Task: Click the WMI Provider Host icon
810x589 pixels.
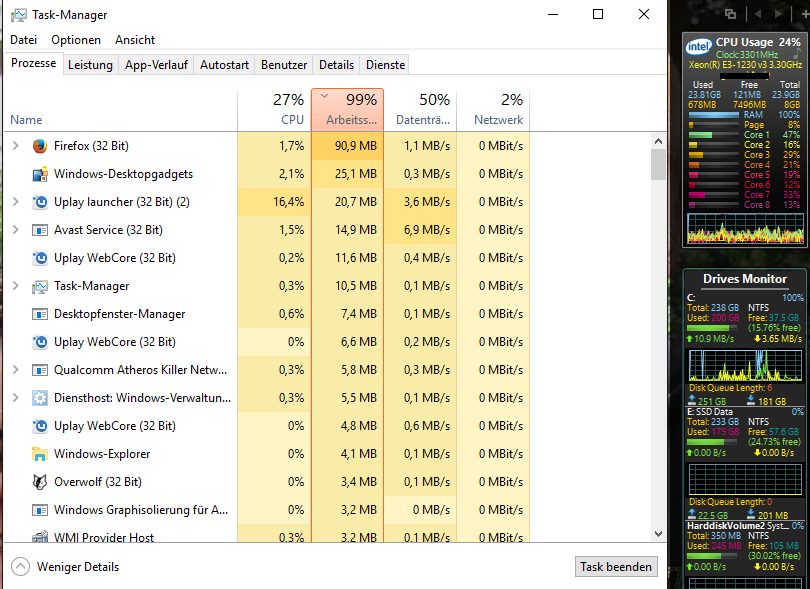Action: pos(40,537)
